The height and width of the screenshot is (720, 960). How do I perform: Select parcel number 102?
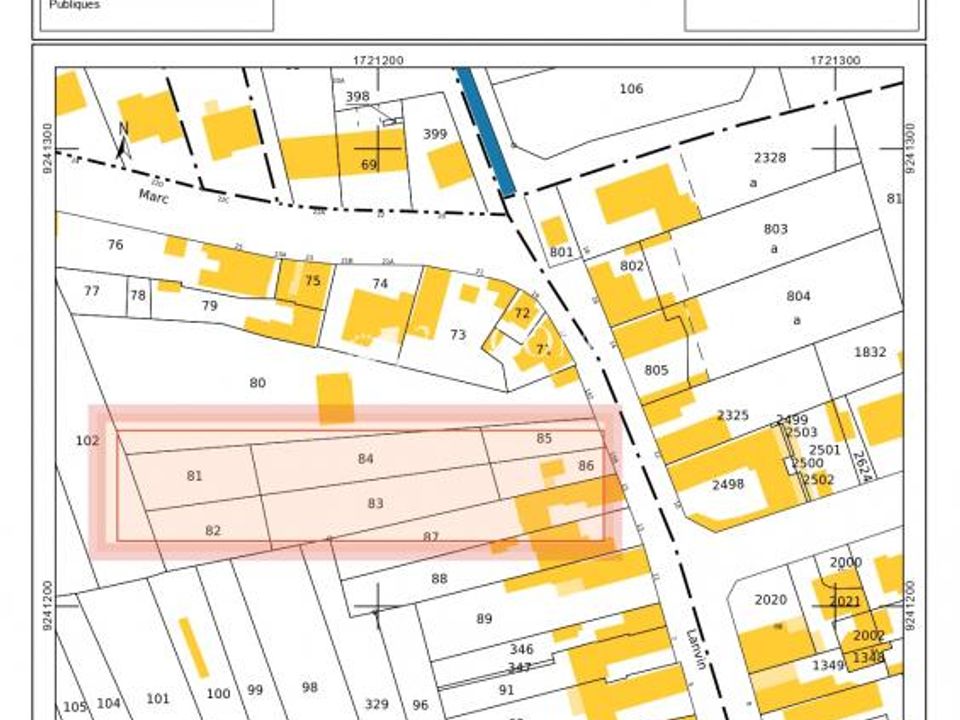[88, 441]
